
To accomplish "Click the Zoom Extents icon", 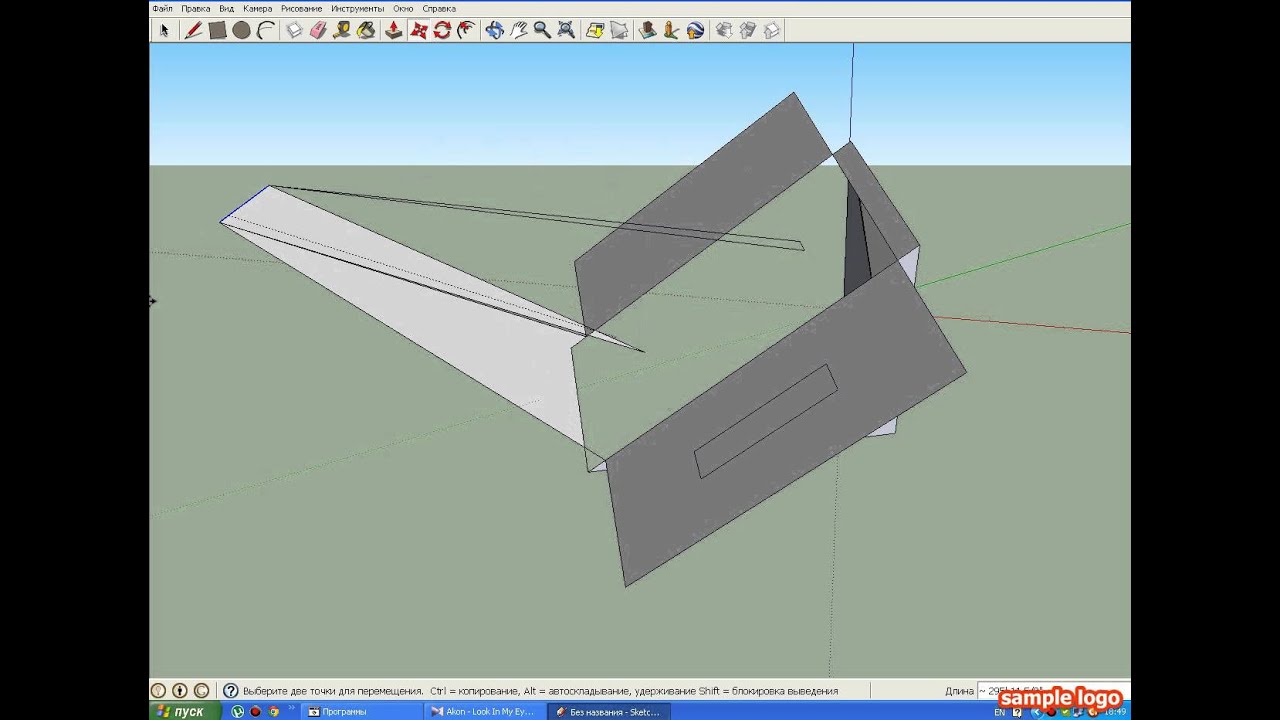I will (566, 30).
